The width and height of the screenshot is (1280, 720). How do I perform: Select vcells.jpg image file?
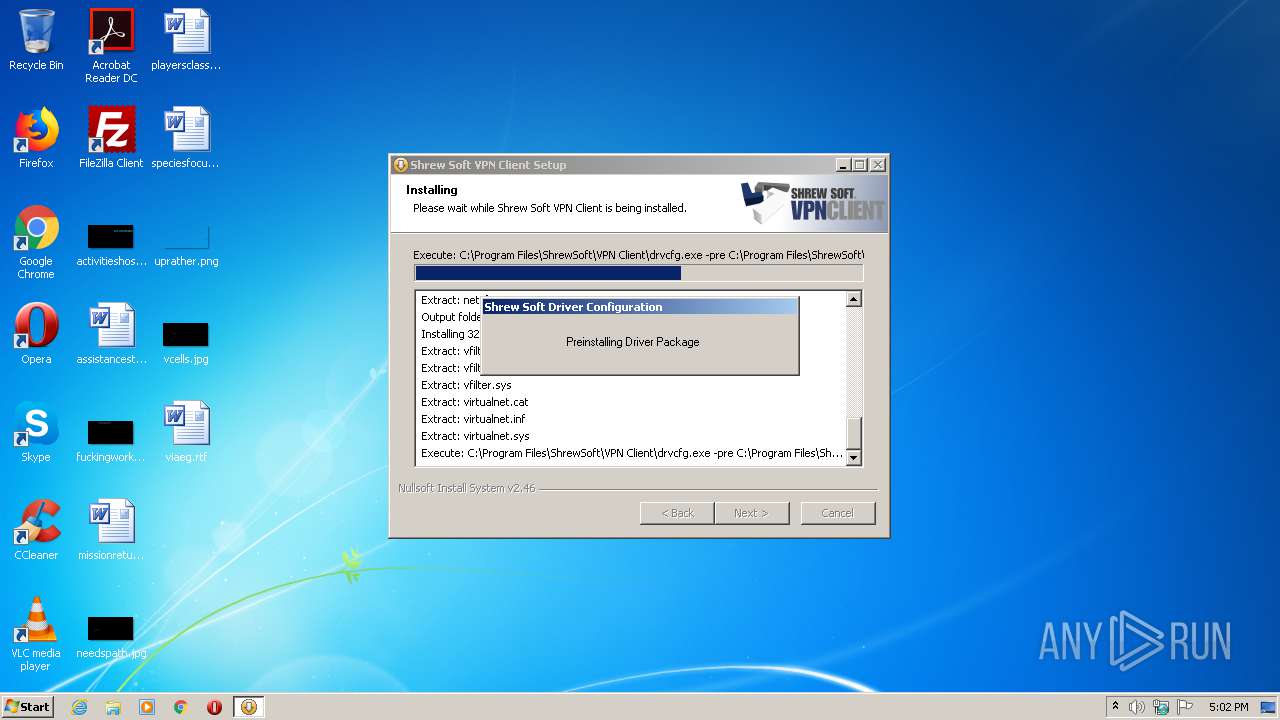[x=186, y=342]
